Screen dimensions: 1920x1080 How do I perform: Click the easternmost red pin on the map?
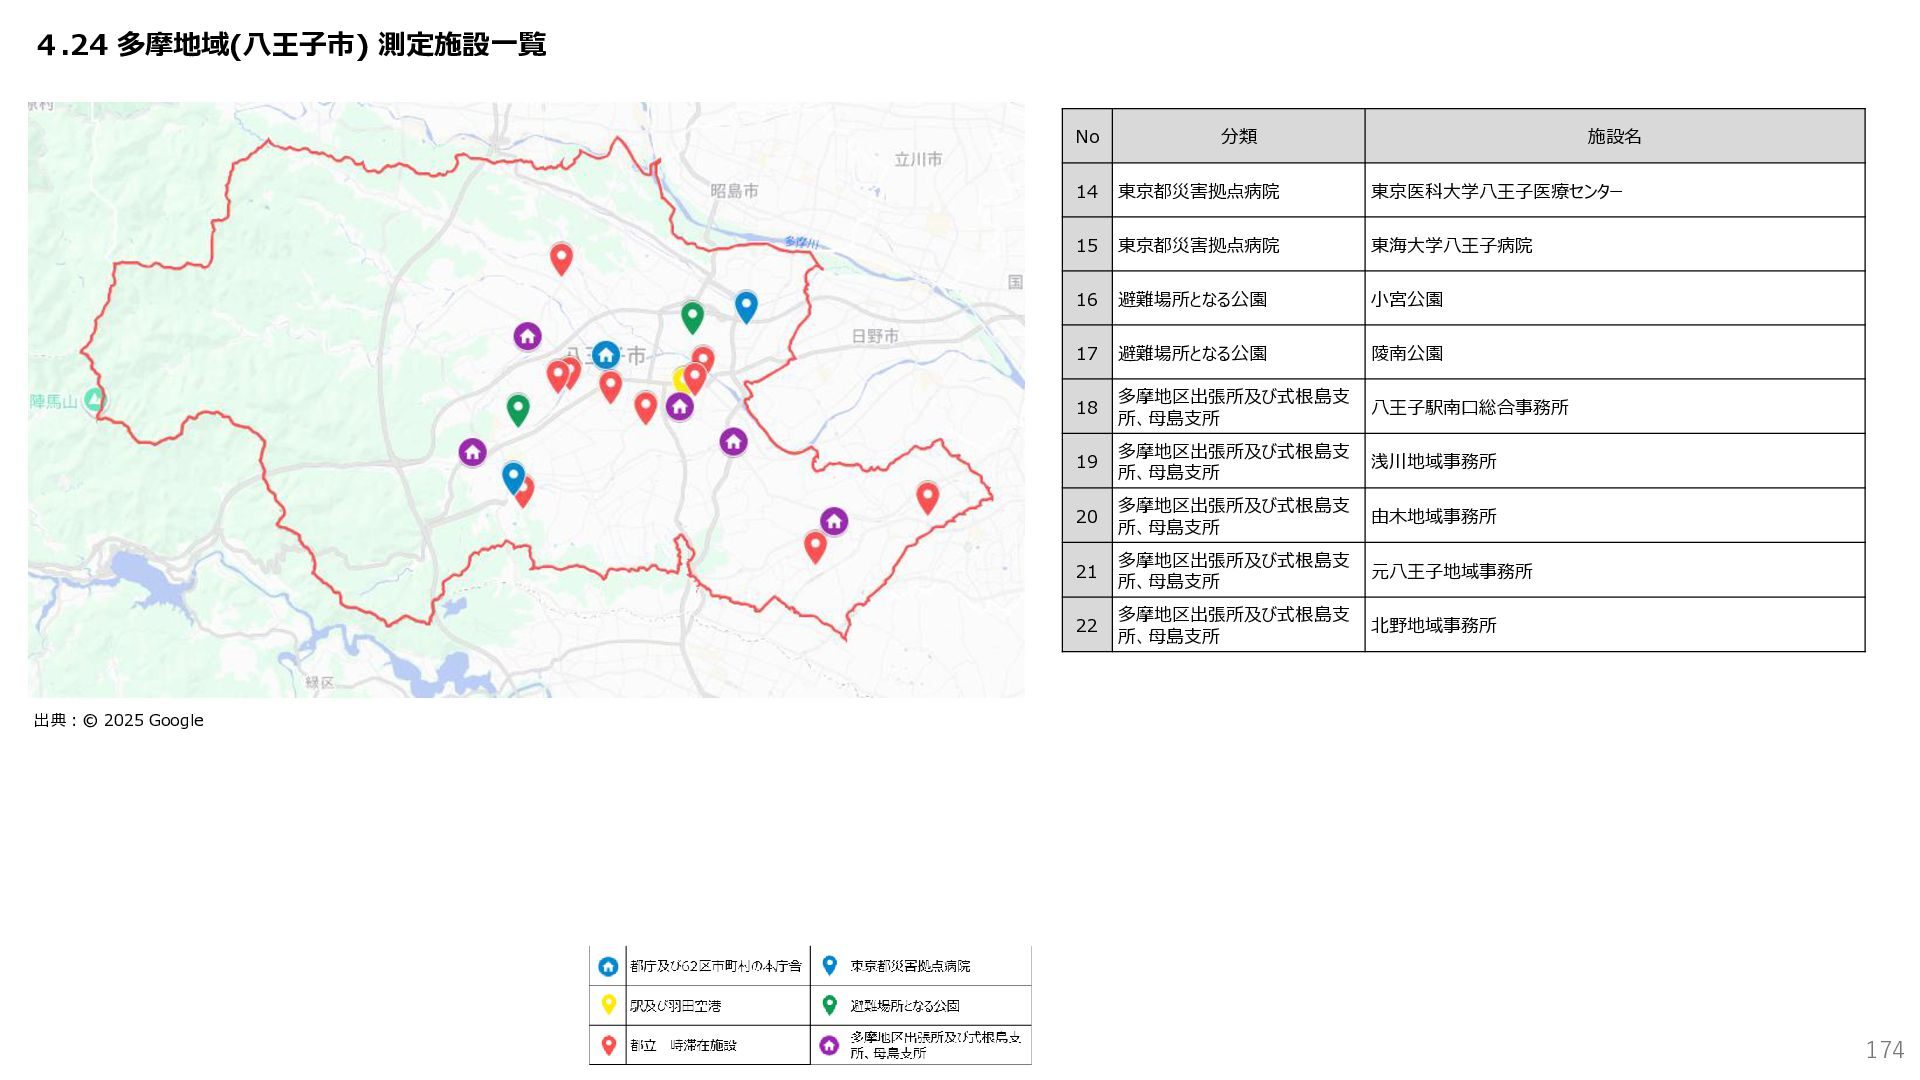927,496
